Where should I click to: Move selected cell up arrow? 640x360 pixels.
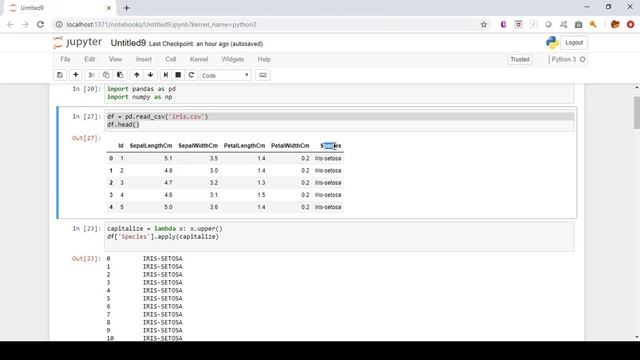[x=137, y=75]
